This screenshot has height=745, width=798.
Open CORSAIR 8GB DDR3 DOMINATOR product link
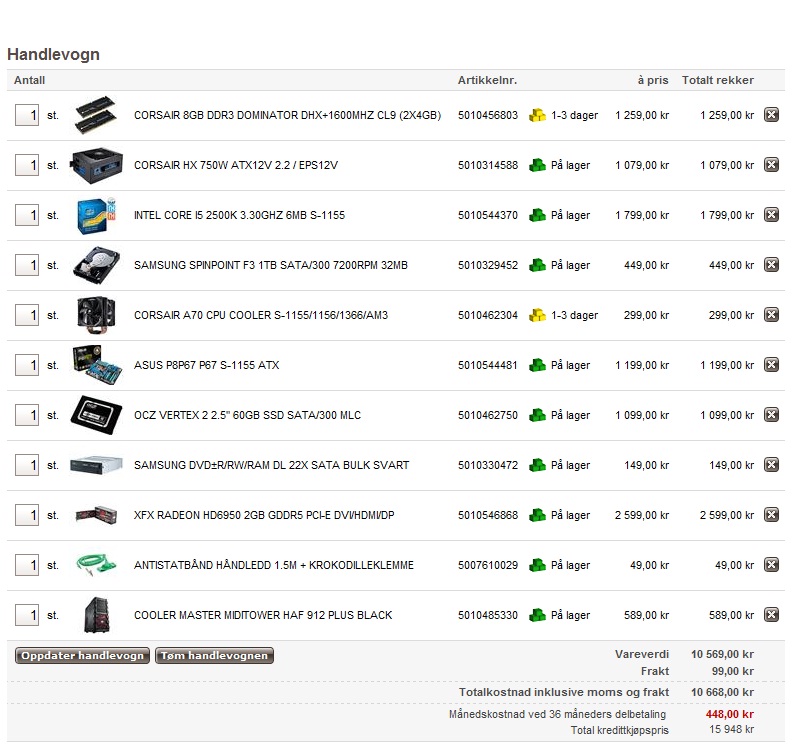click(x=288, y=115)
